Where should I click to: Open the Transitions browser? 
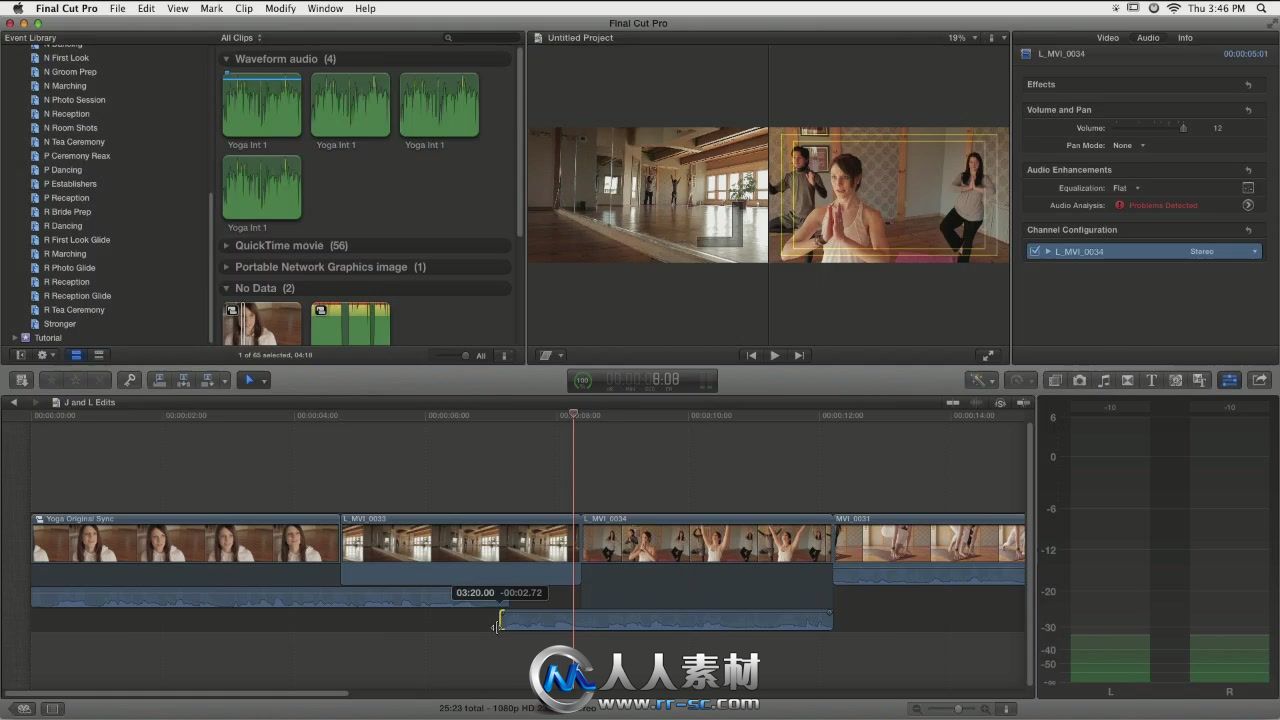[x=1128, y=380]
